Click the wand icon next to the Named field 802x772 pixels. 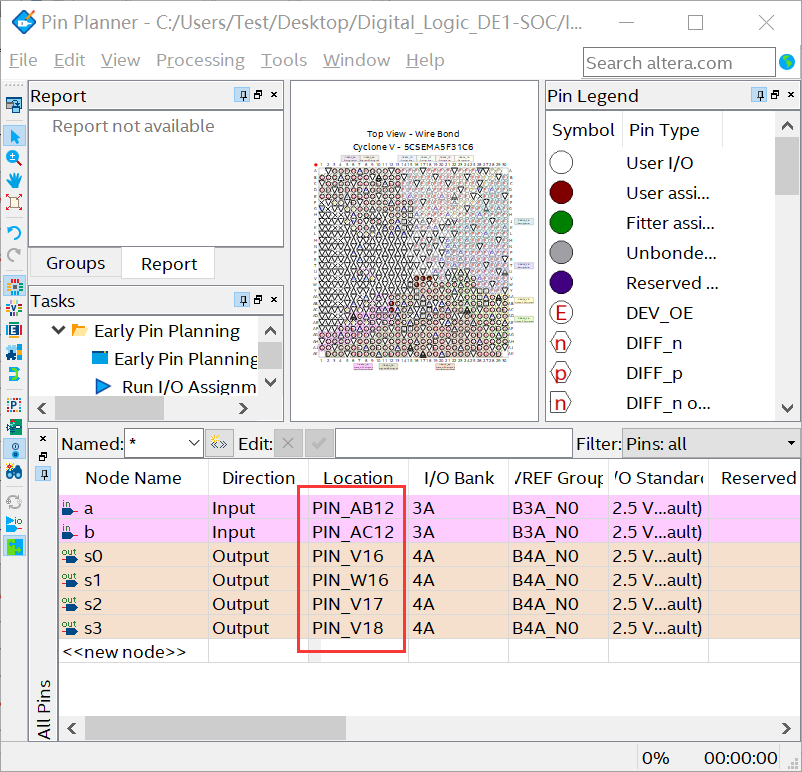tap(219, 443)
